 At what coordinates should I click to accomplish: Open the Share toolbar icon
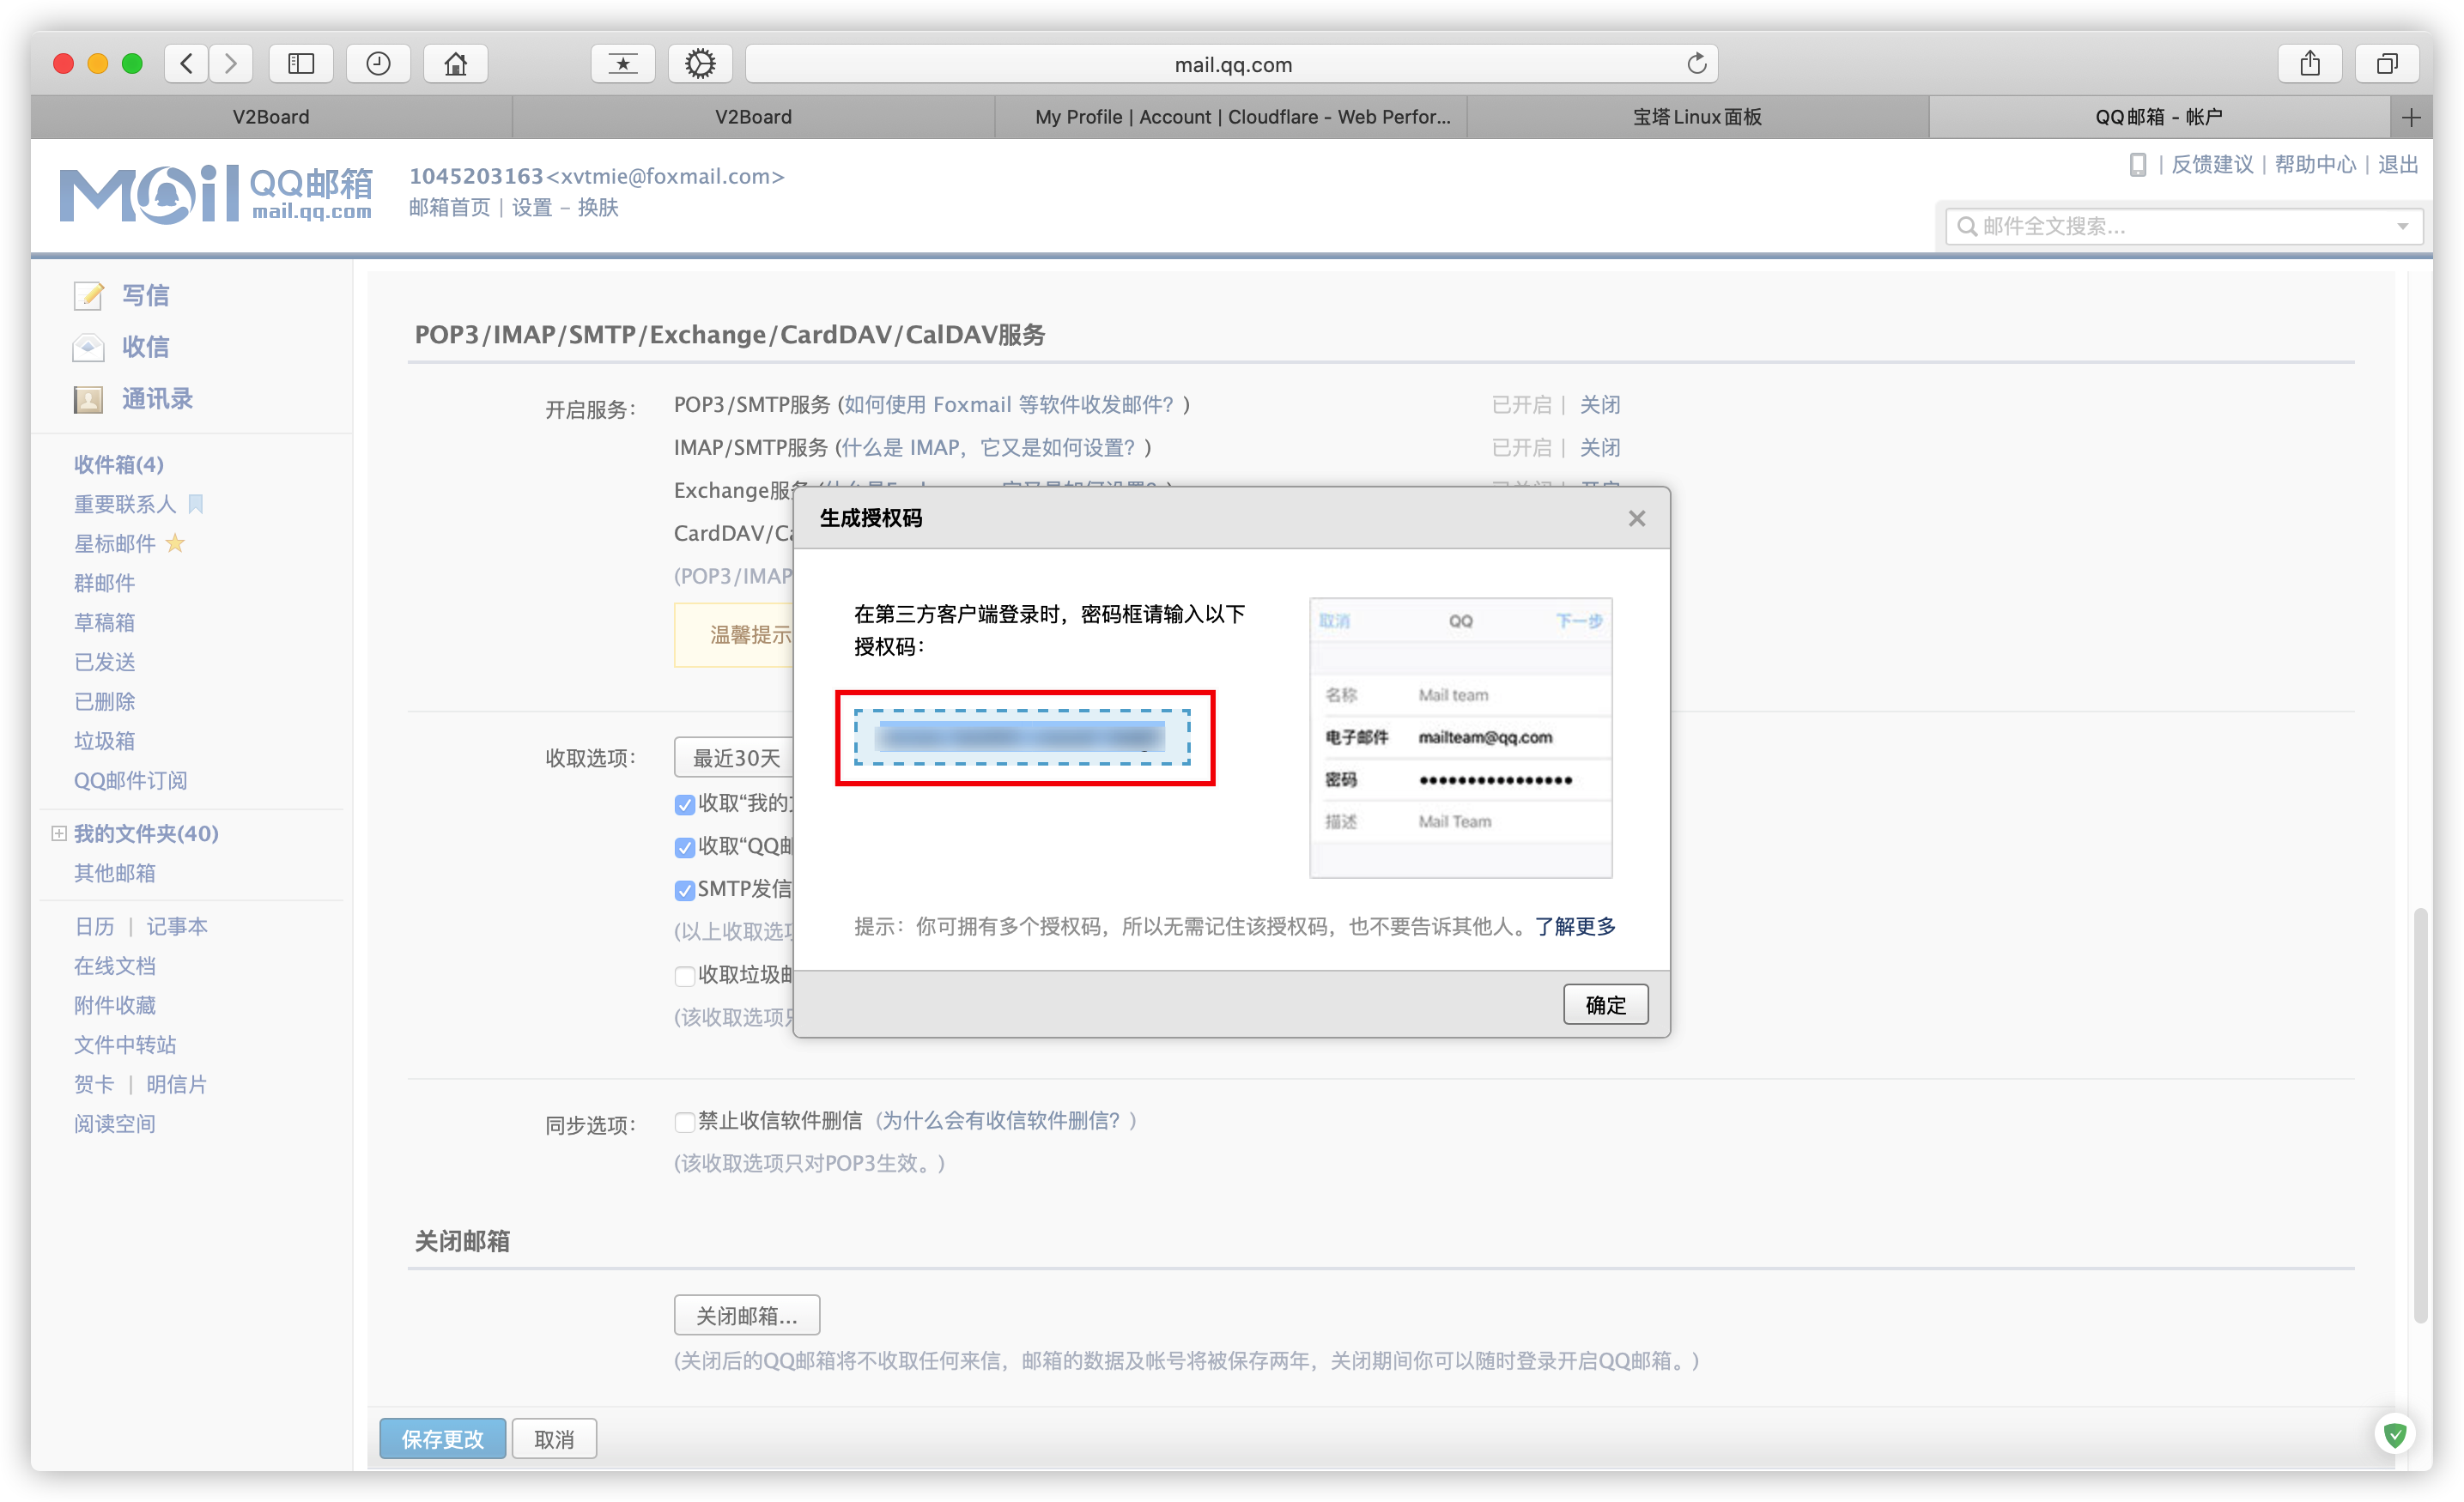(x=2309, y=64)
